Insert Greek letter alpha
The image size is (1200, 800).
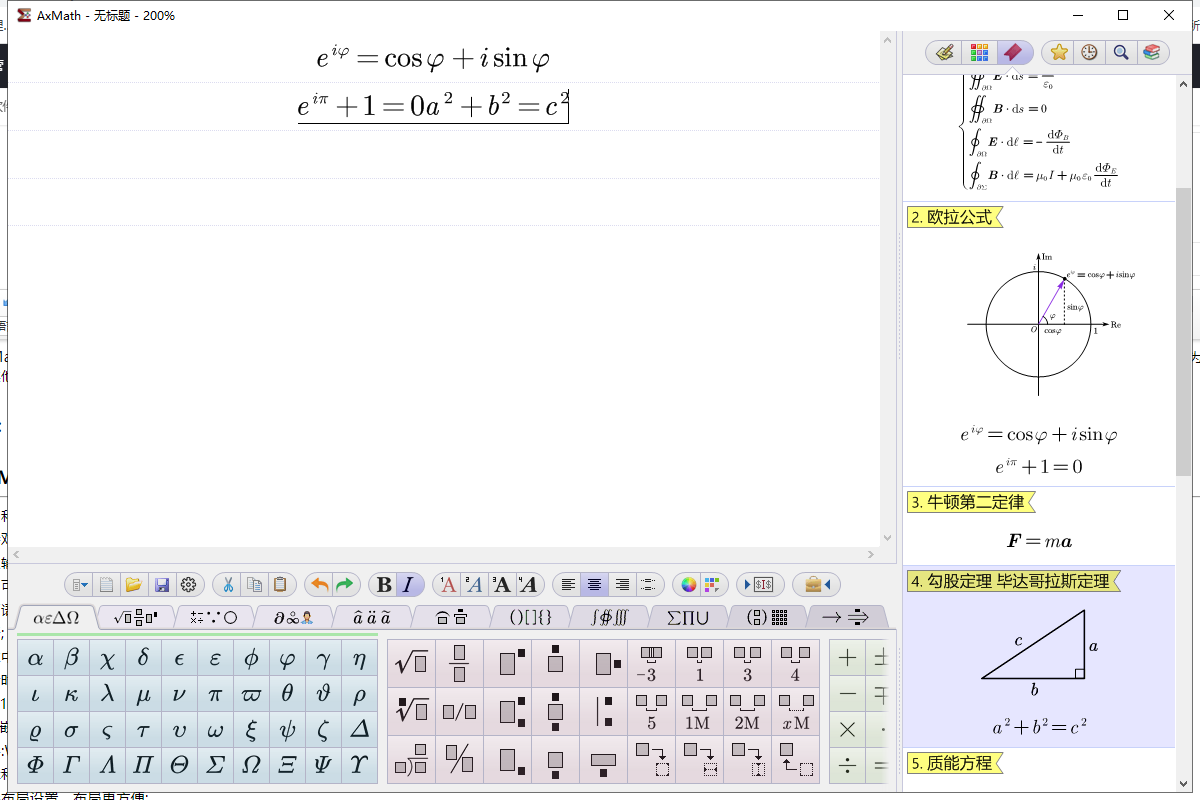coord(36,660)
